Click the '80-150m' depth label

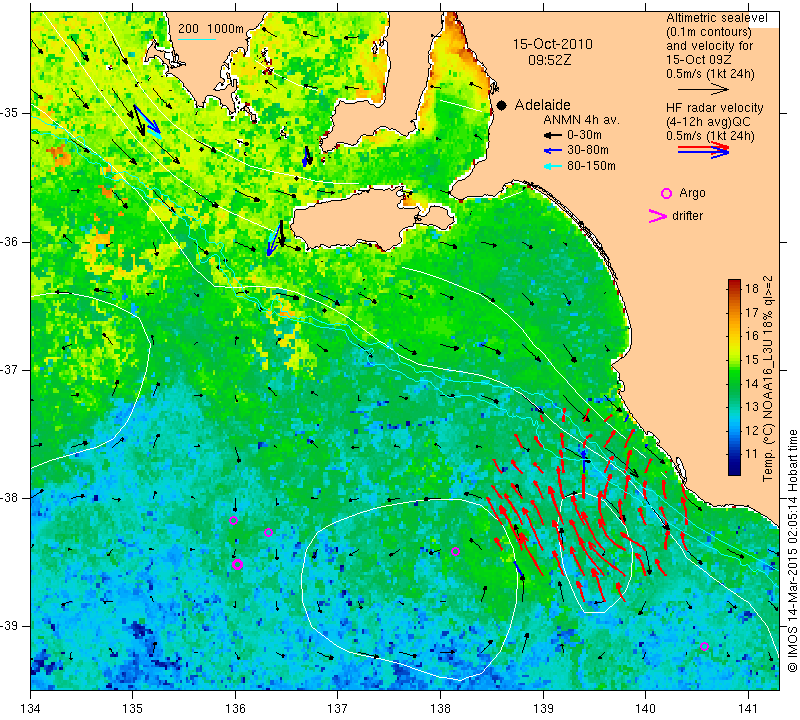click(x=591, y=166)
